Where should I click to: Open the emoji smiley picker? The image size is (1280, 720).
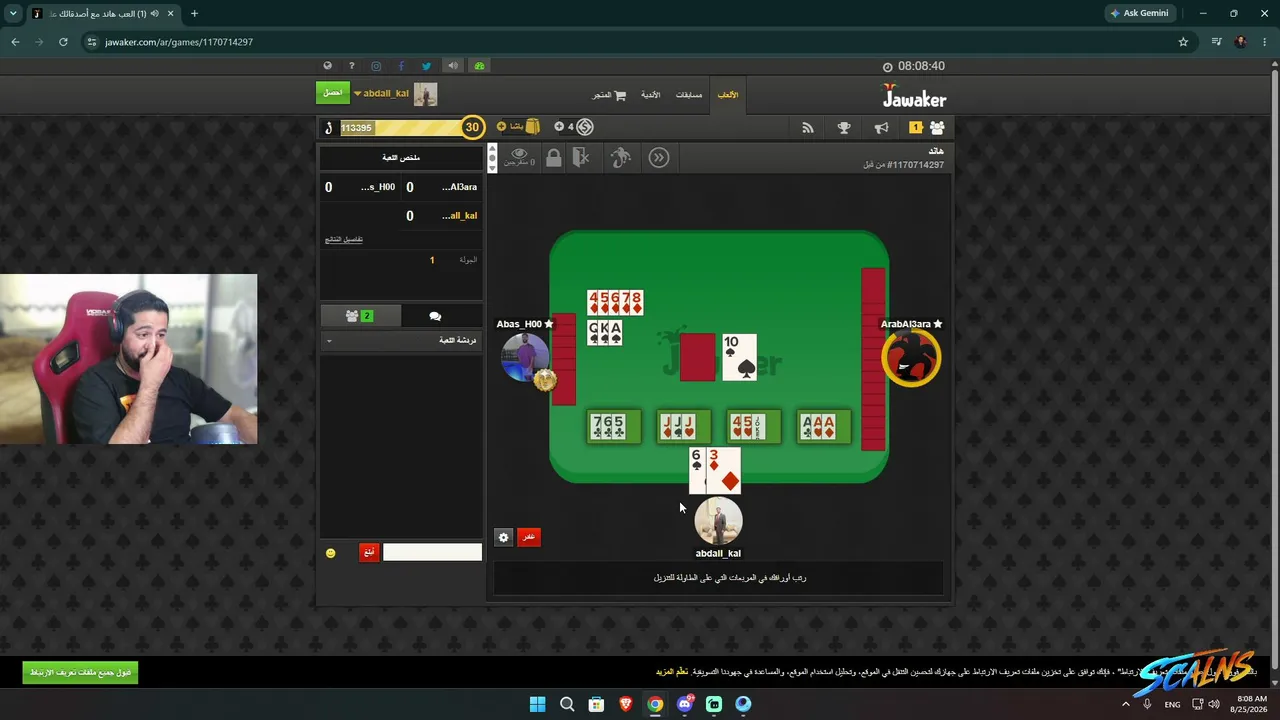tap(331, 553)
